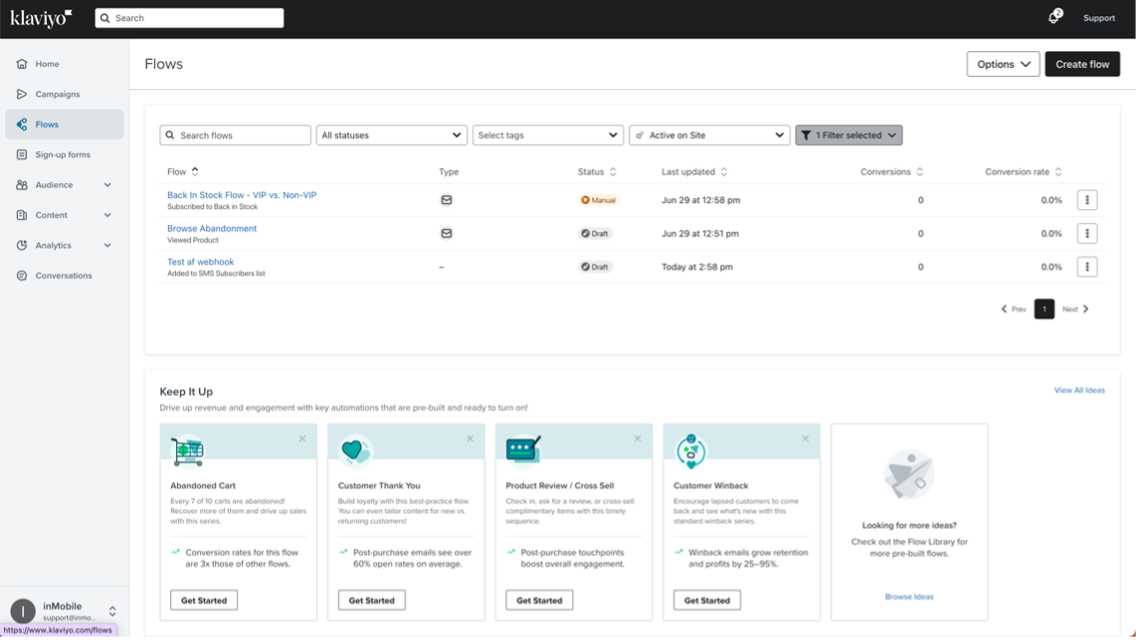Click the Home icon in sidebar
The image size is (1139, 641).
coord(22,64)
